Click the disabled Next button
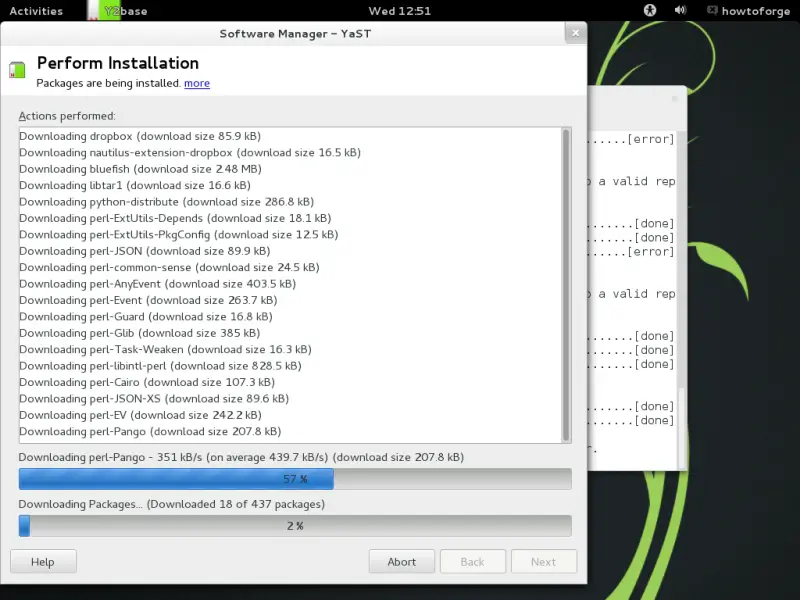Image resolution: width=800 pixels, height=600 pixels. [x=543, y=562]
